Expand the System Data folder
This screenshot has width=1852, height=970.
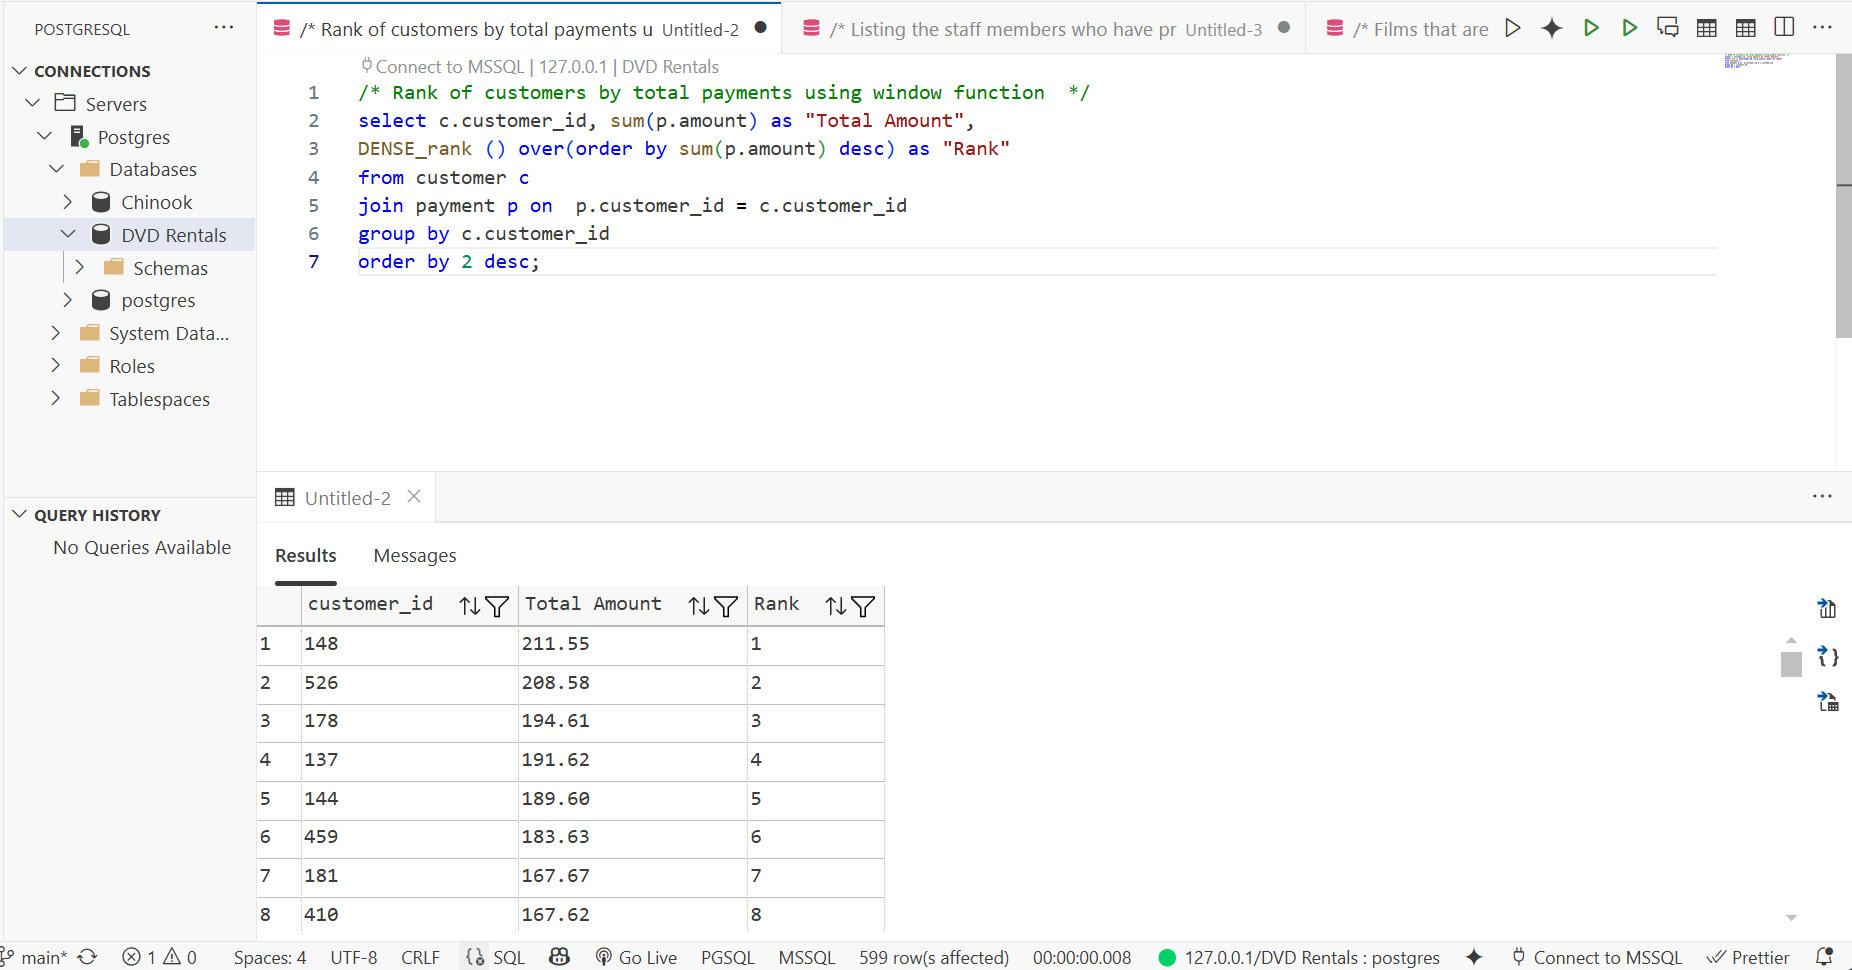(x=56, y=333)
